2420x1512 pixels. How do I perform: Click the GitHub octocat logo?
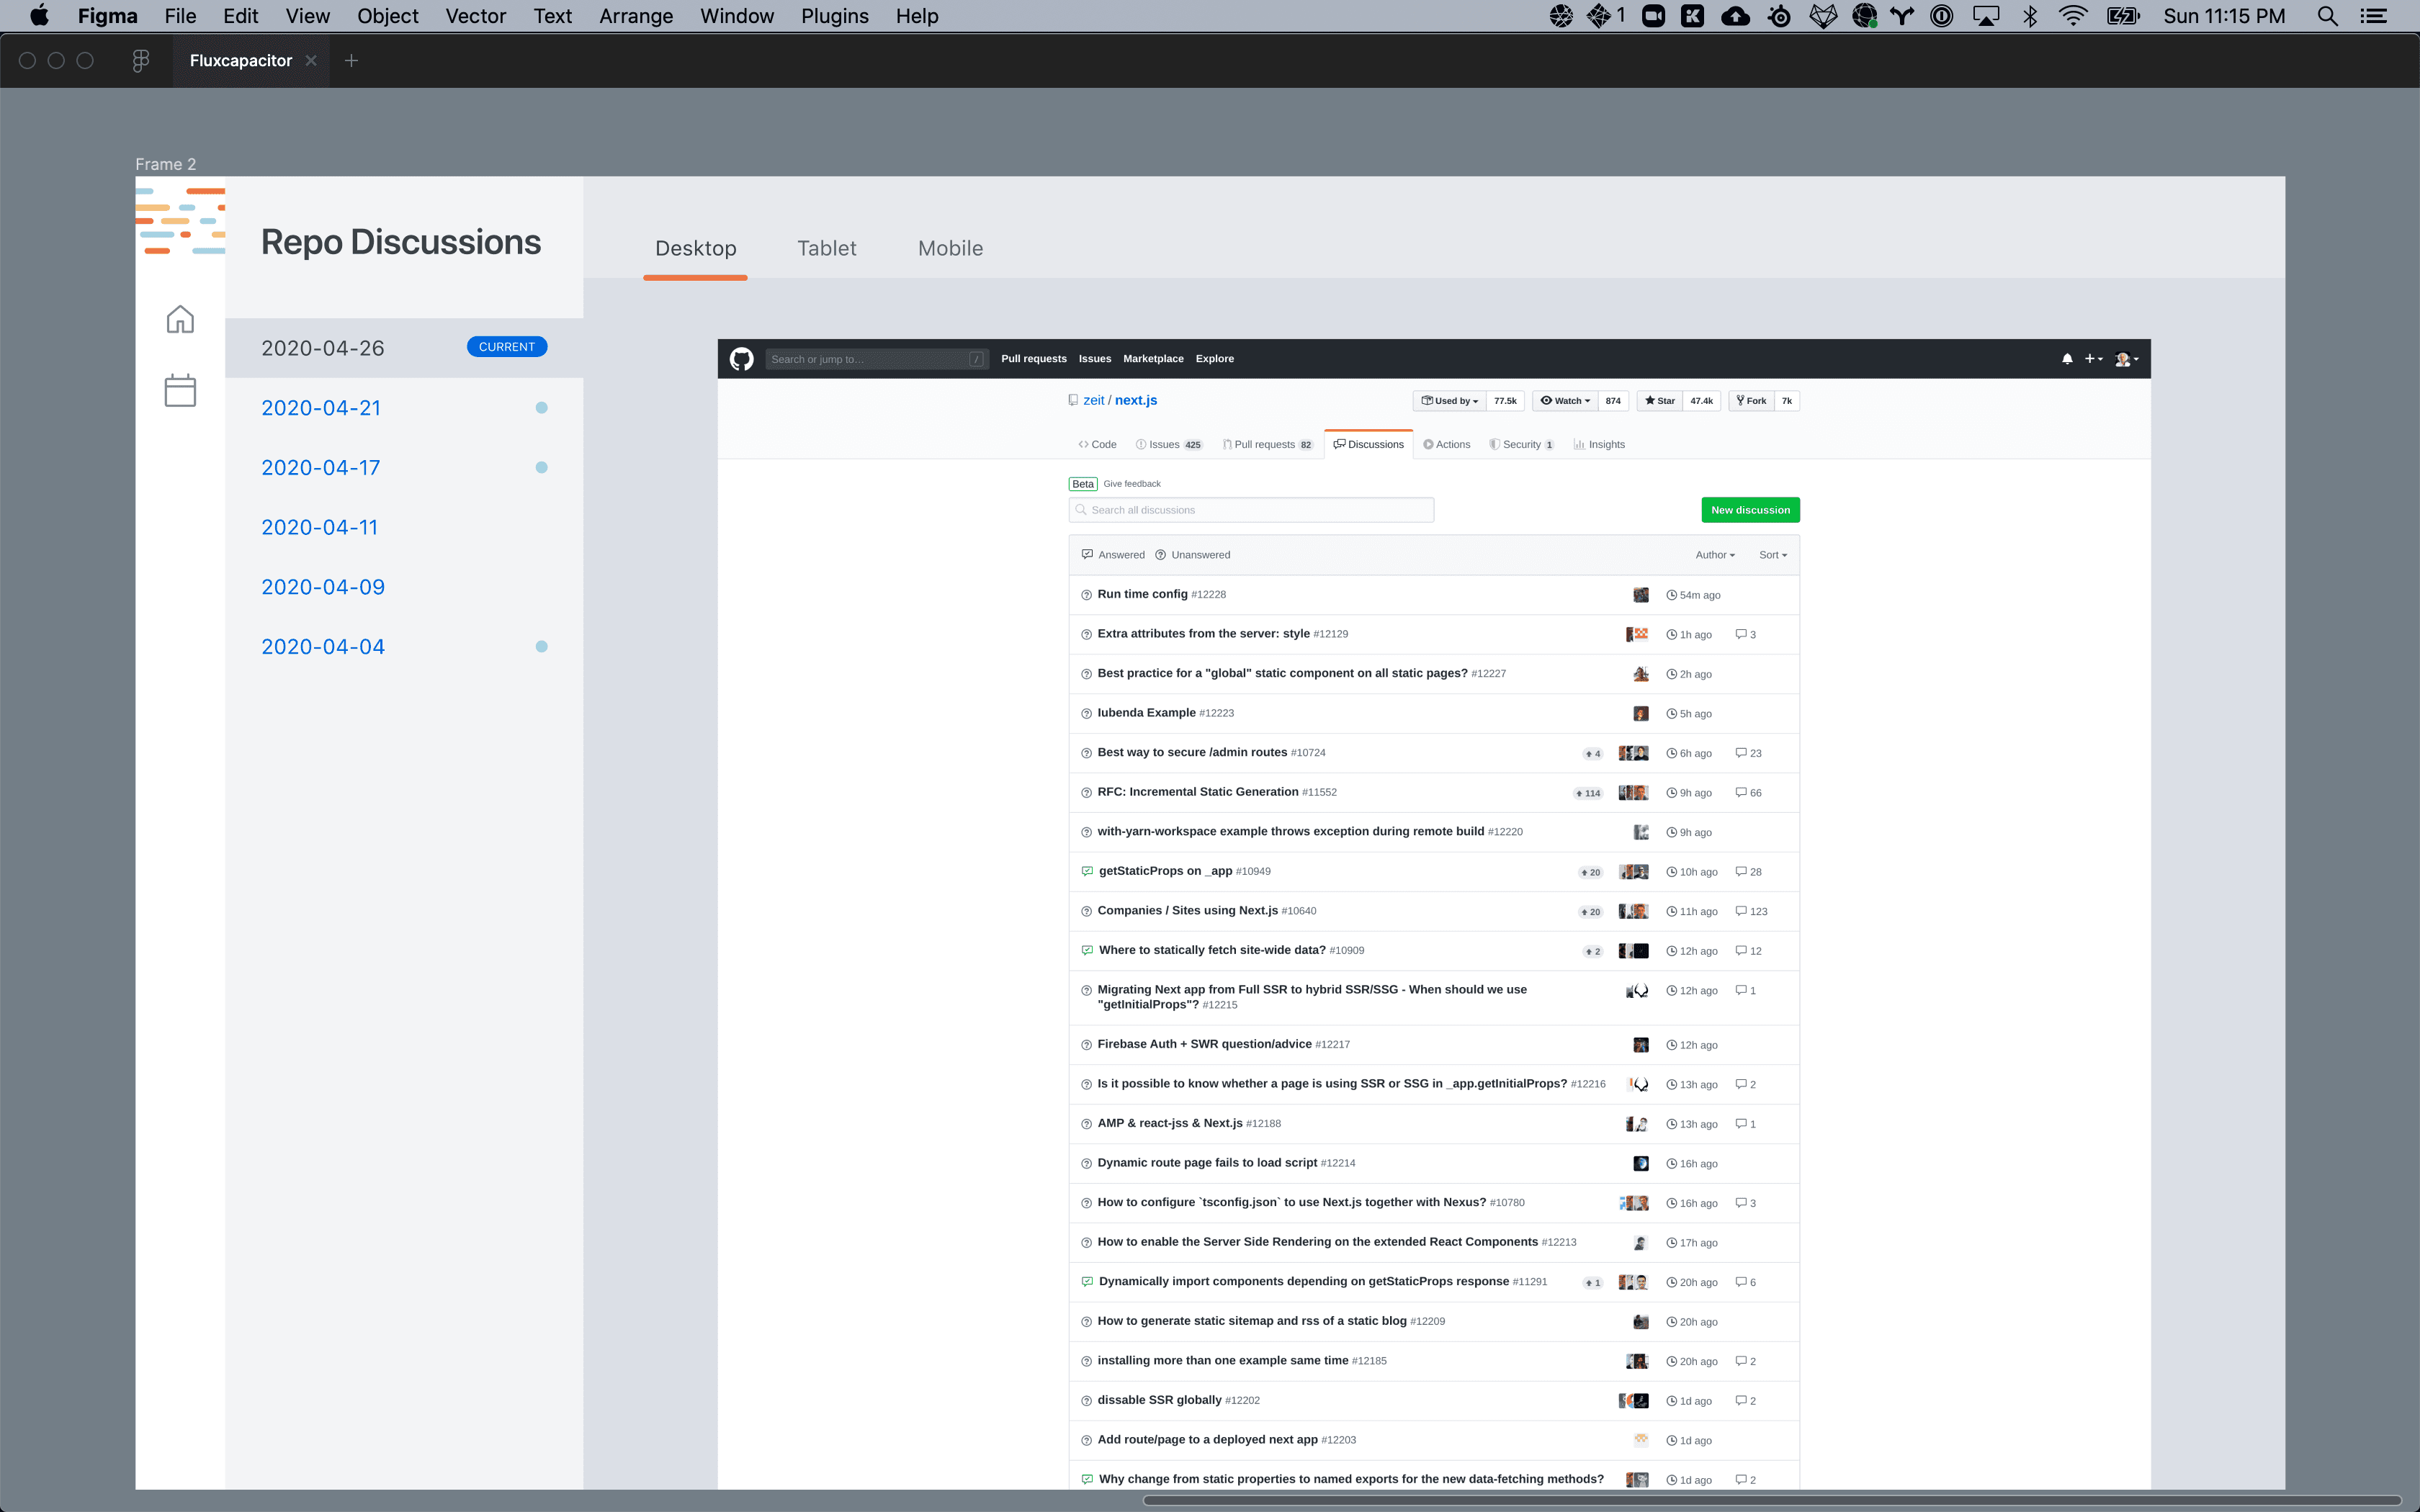point(741,359)
